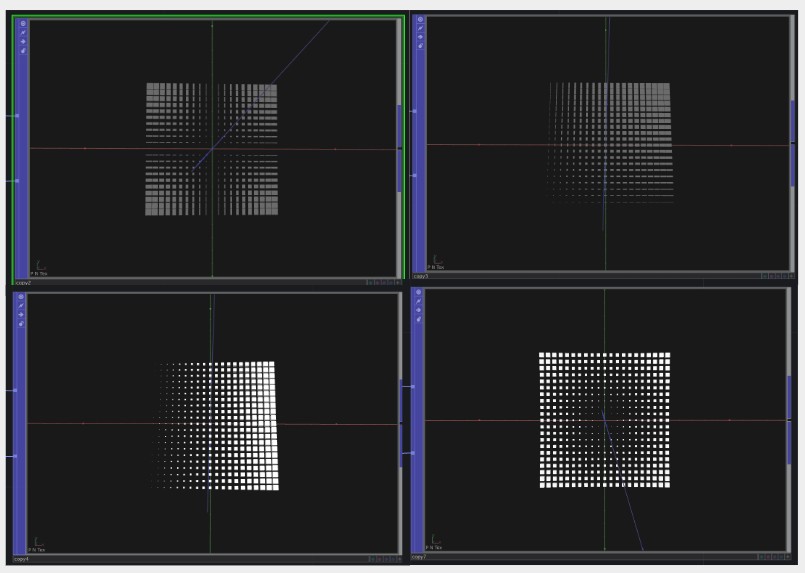This screenshot has height=573, width=805.
Task: Click the copy3 geometry viewer grid
Action: [x=608, y=142]
